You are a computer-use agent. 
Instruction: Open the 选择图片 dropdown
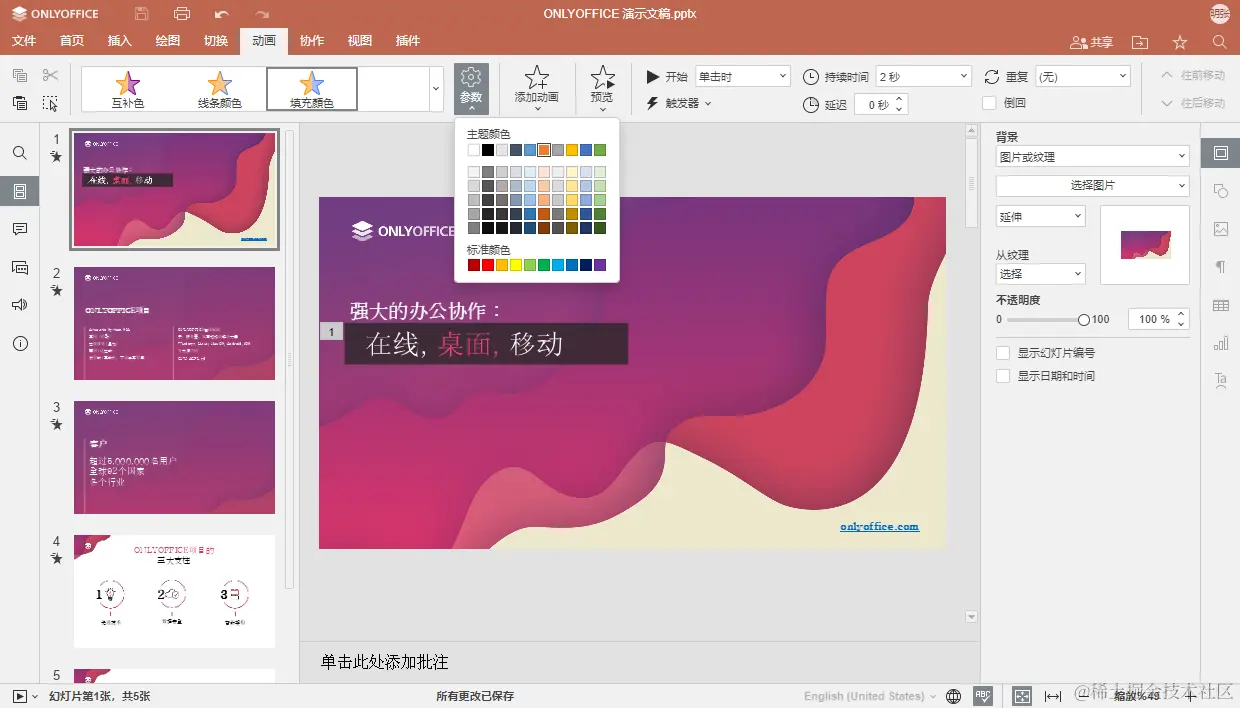click(1092, 186)
